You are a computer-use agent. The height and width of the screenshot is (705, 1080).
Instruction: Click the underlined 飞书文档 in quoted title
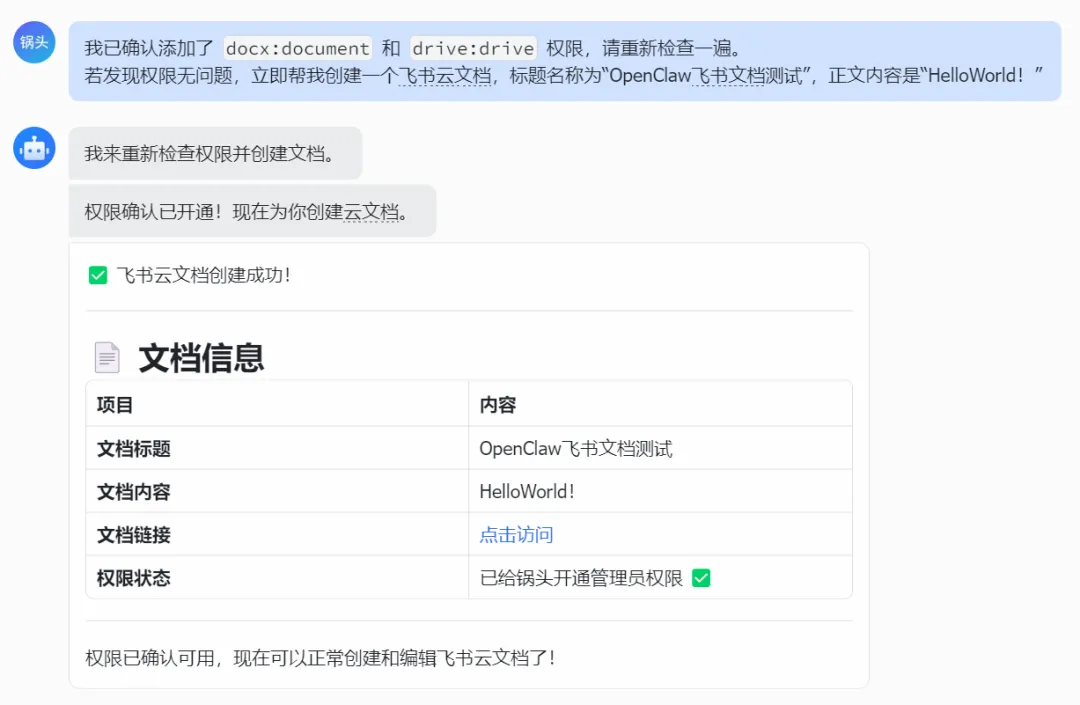[727, 76]
